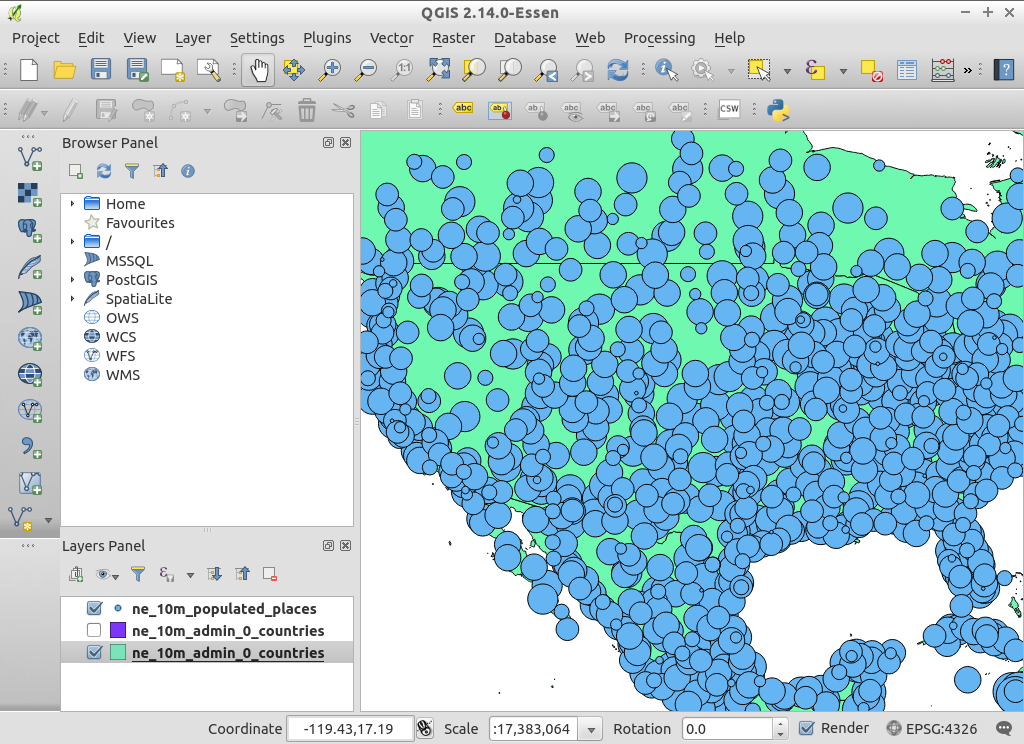Click the Add PostGIS Layer elephant icon
The width and height of the screenshot is (1024, 744).
pyautogui.click(x=29, y=231)
